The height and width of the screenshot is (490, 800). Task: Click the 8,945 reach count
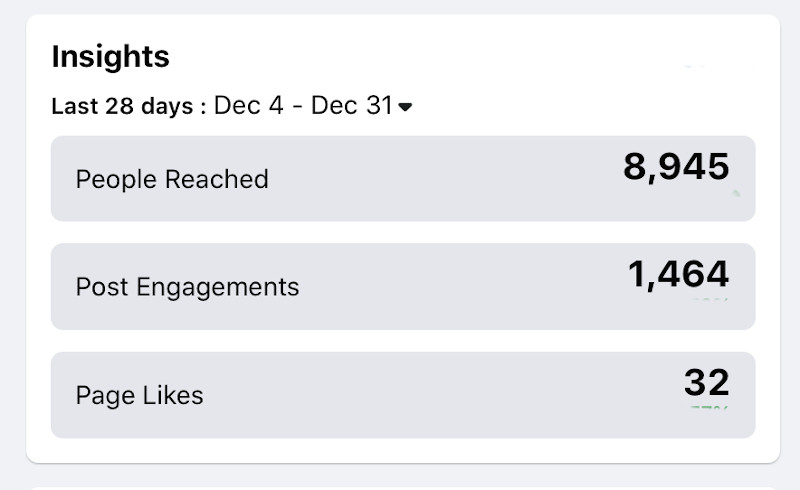(676, 167)
